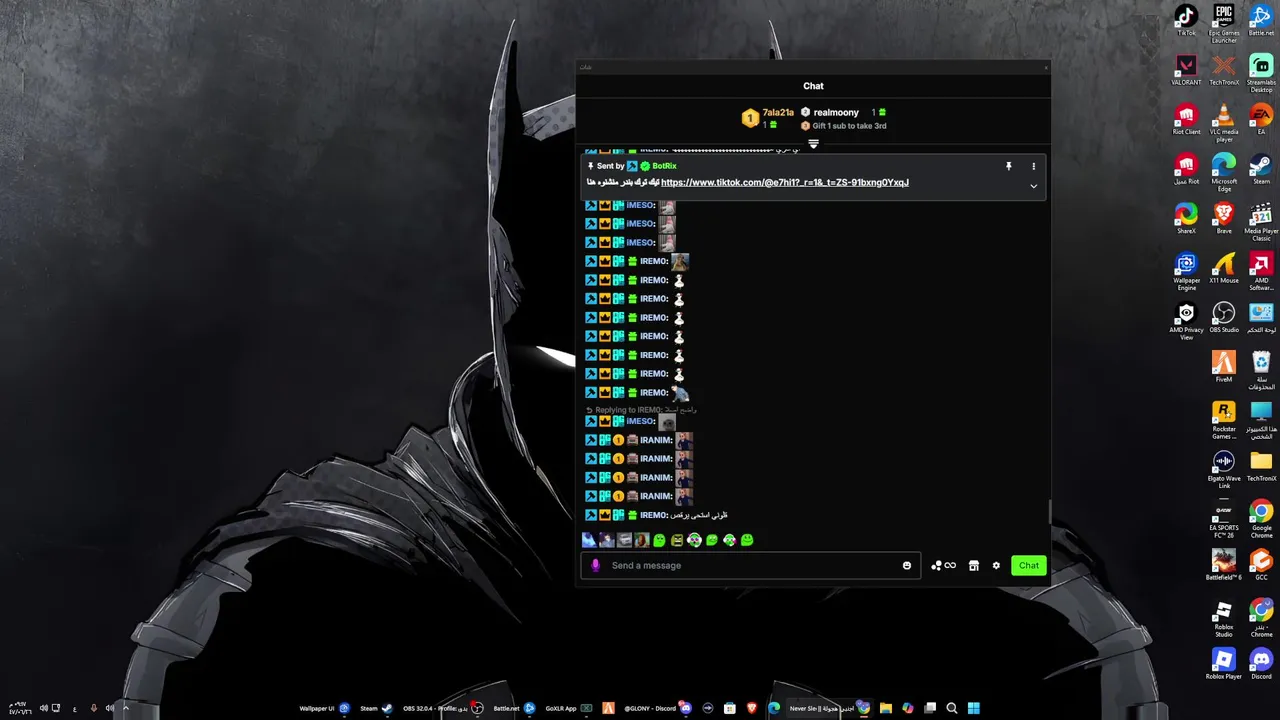Screen dimensions: 1280x720
Task: Open Wallpaper UI in taskbar
Action: point(324,708)
